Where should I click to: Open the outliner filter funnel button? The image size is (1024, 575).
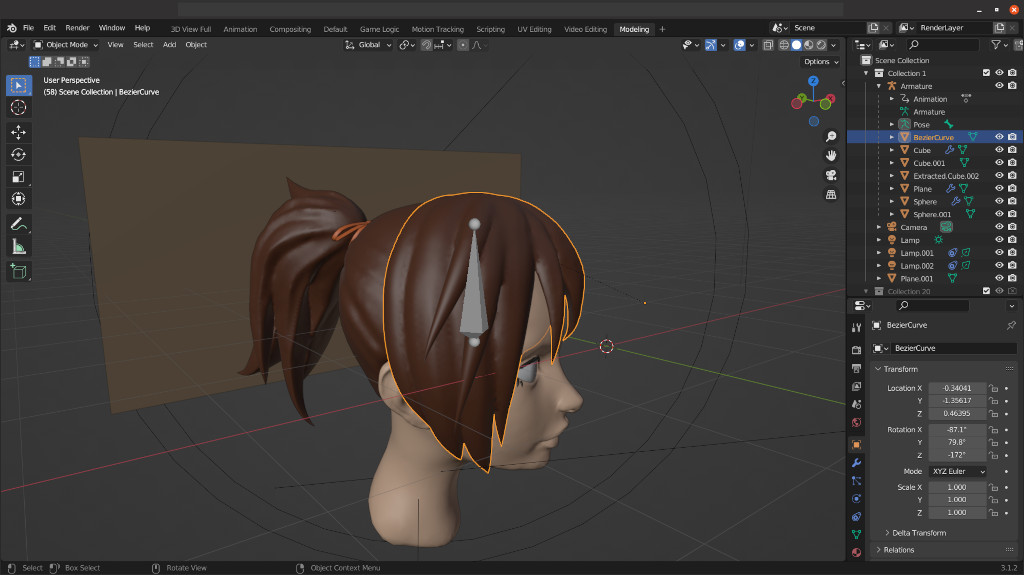[x=997, y=45]
